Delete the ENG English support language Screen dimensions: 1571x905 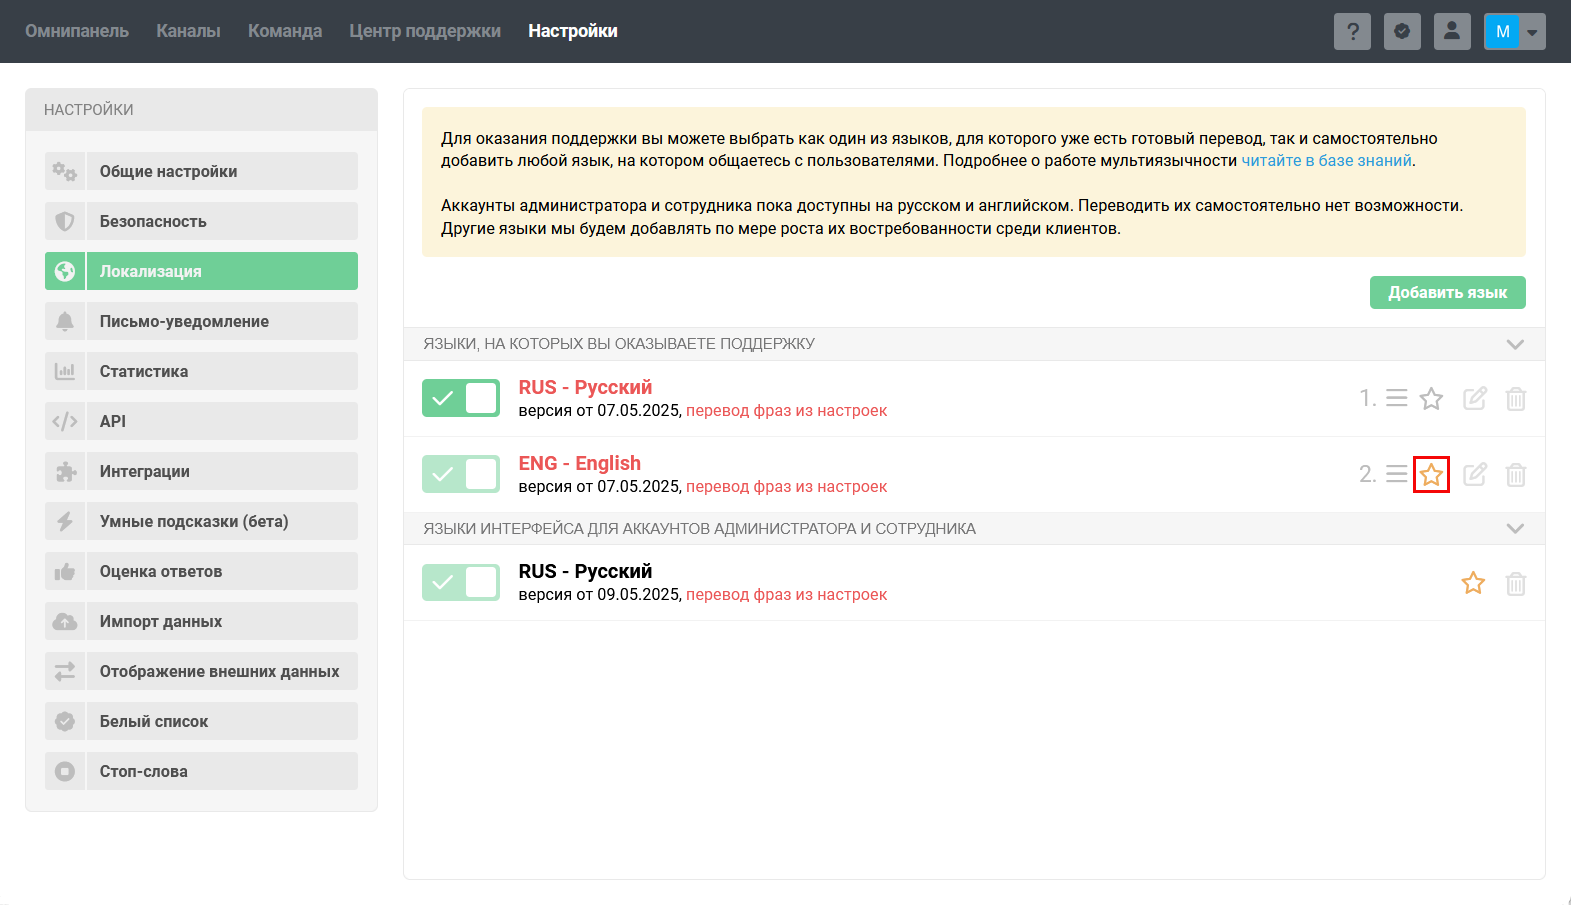click(1516, 475)
